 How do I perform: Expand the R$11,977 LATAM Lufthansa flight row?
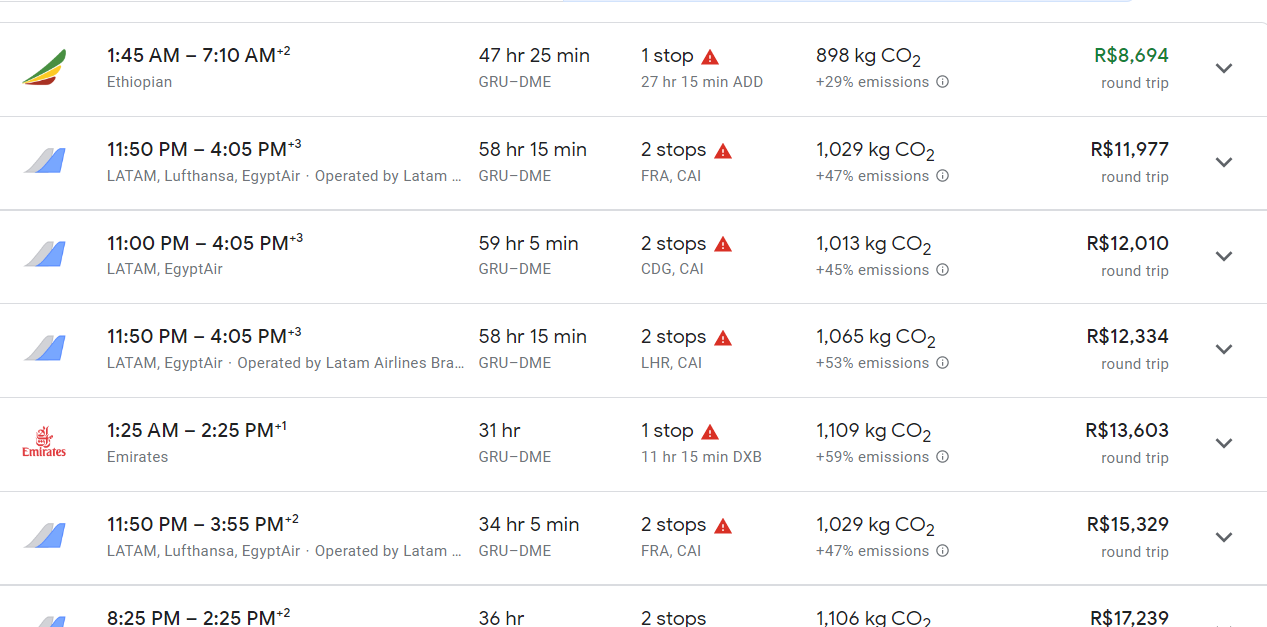point(1224,162)
